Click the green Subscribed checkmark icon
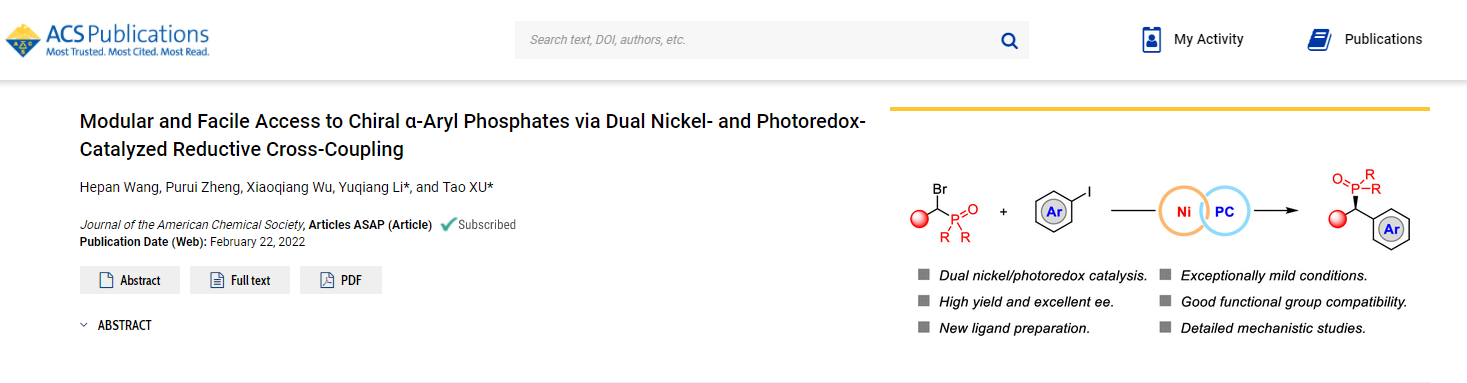The height and width of the screenshot is (383, 1467). click(x=448, y=224)
